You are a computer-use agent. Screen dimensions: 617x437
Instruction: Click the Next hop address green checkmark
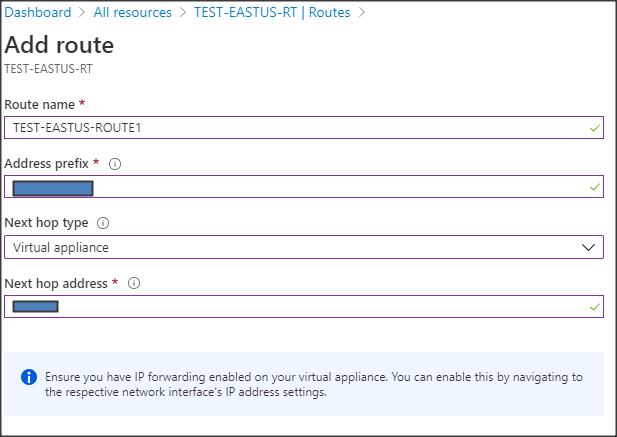595,306
